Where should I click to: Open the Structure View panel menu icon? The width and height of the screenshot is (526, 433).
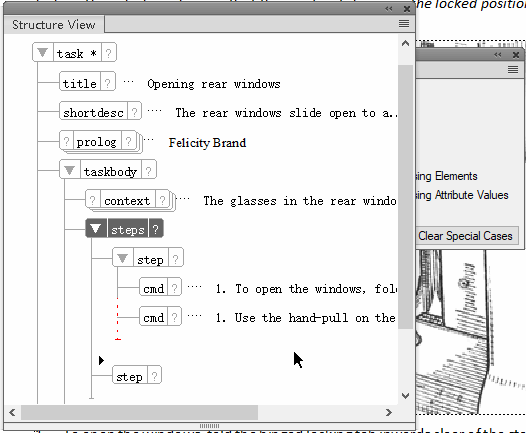point(404,24)
